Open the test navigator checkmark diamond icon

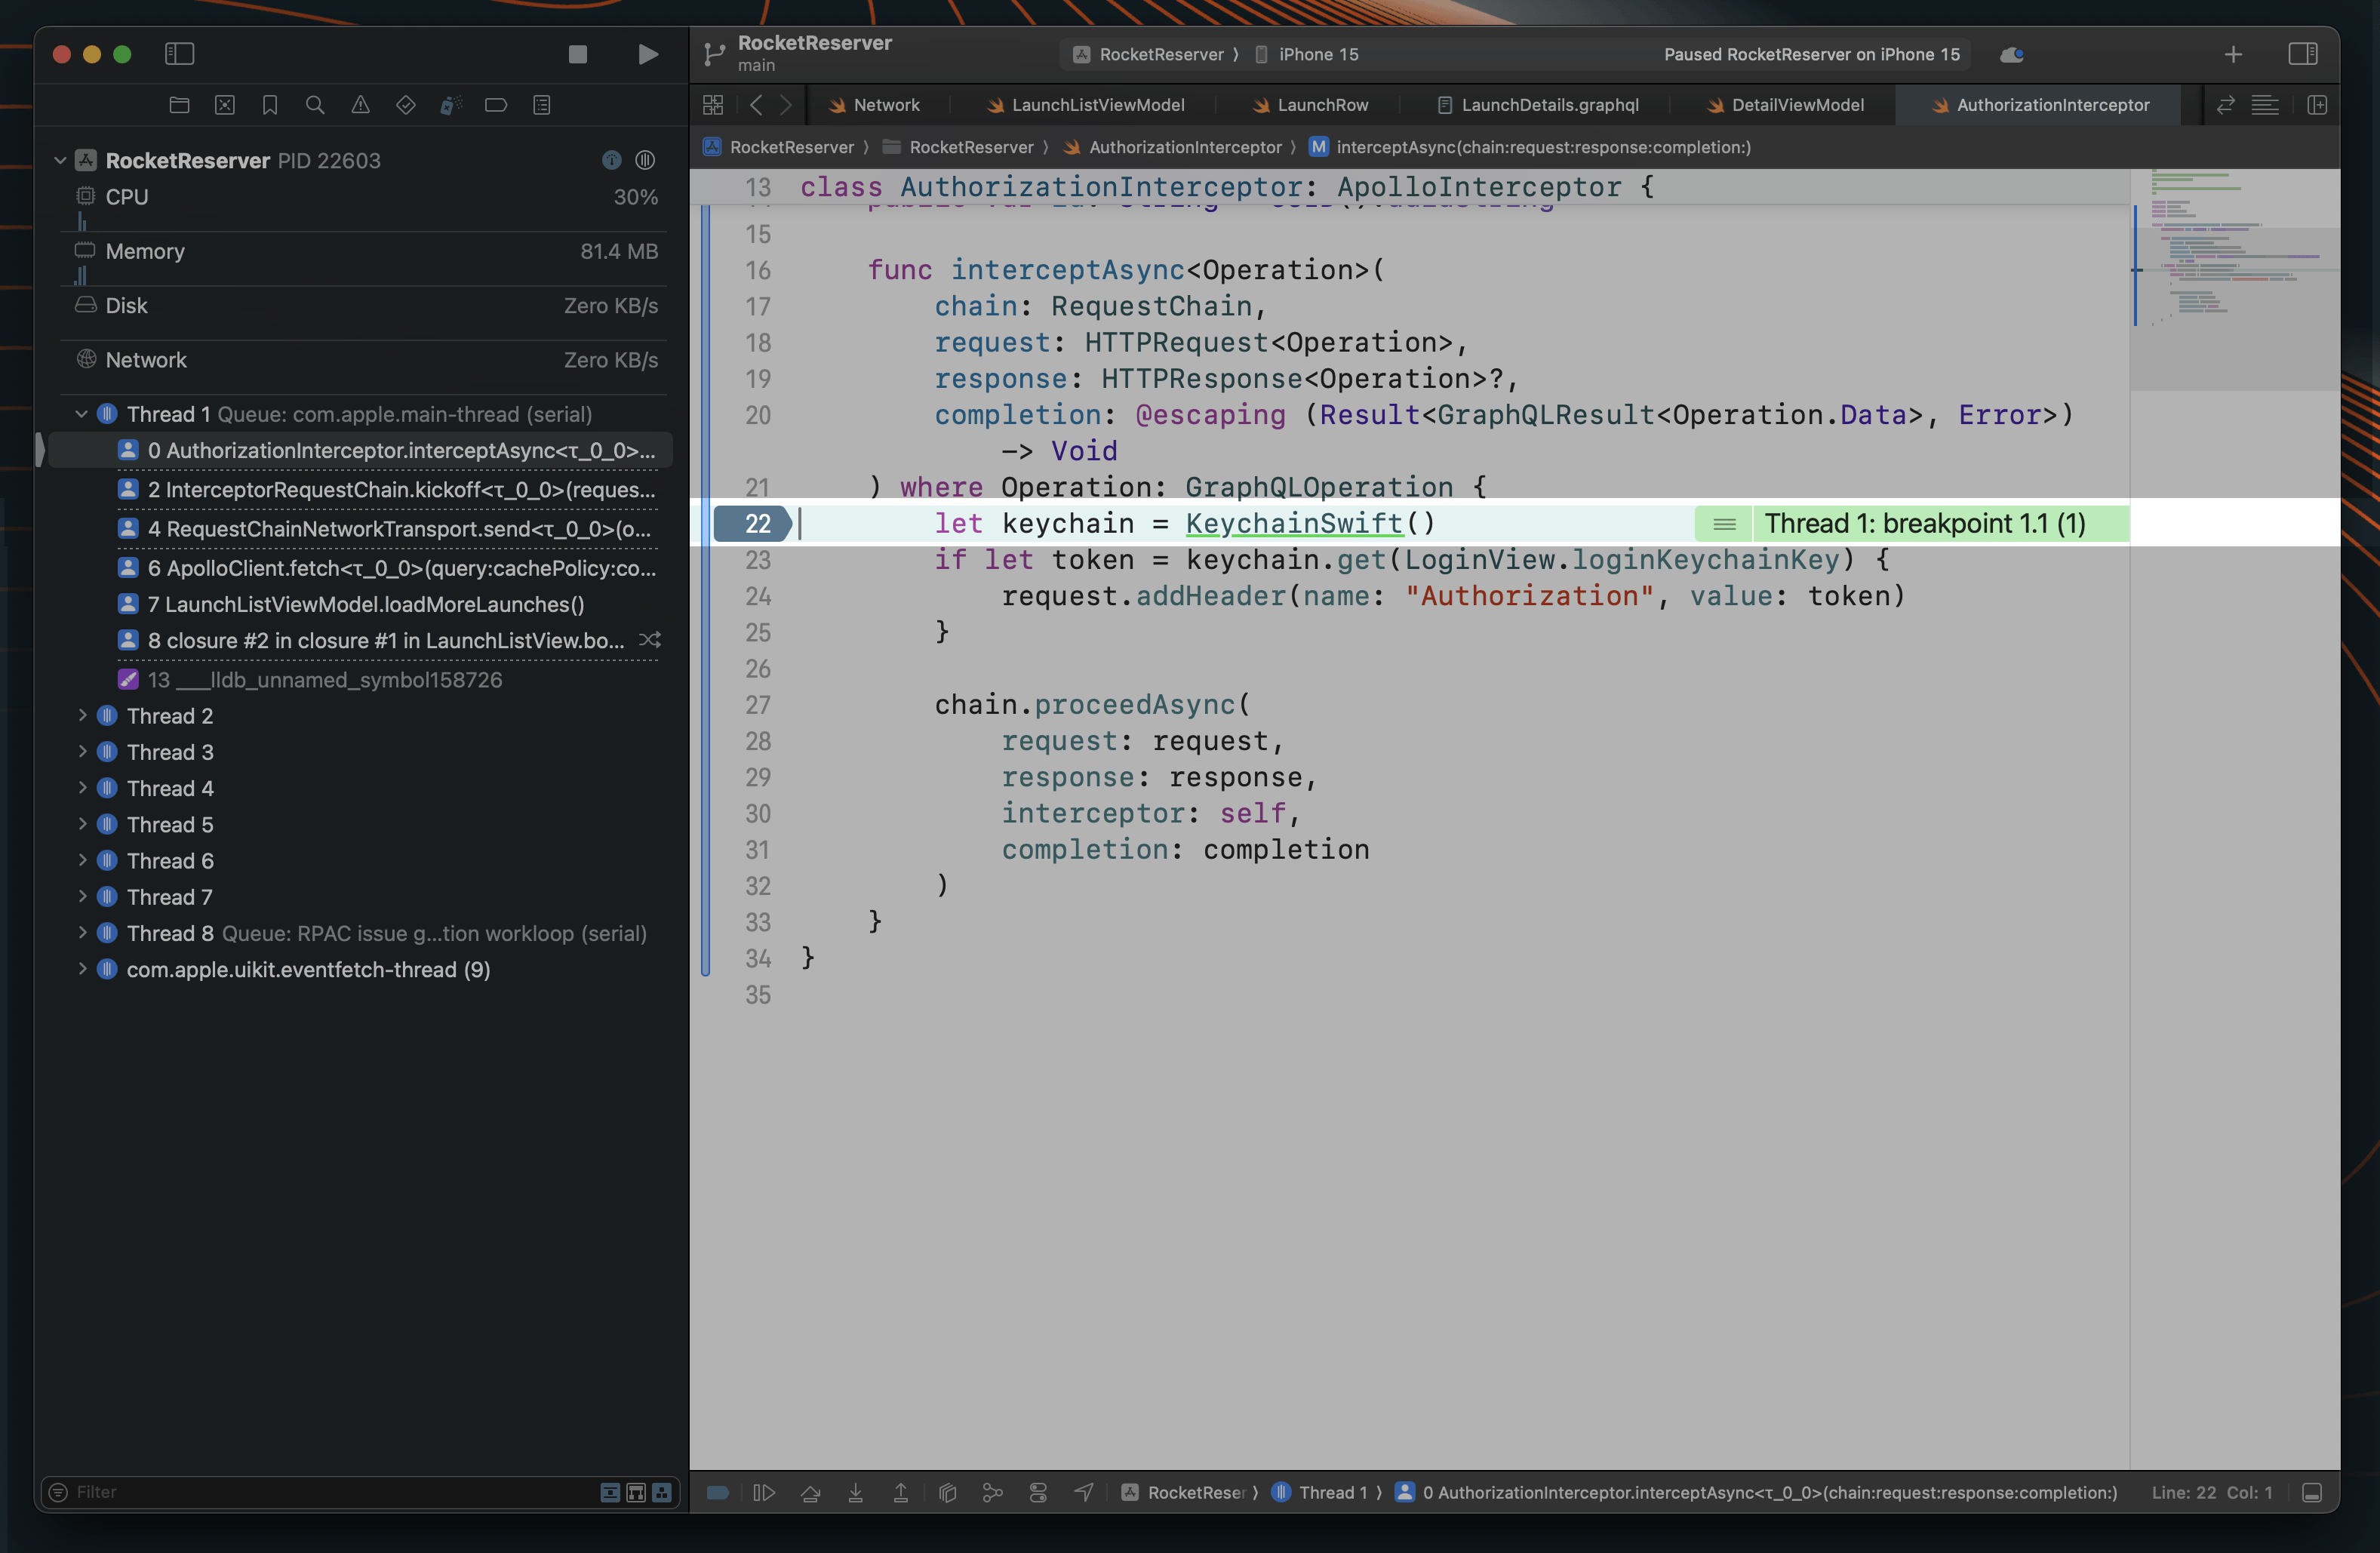tap(405, 104)
